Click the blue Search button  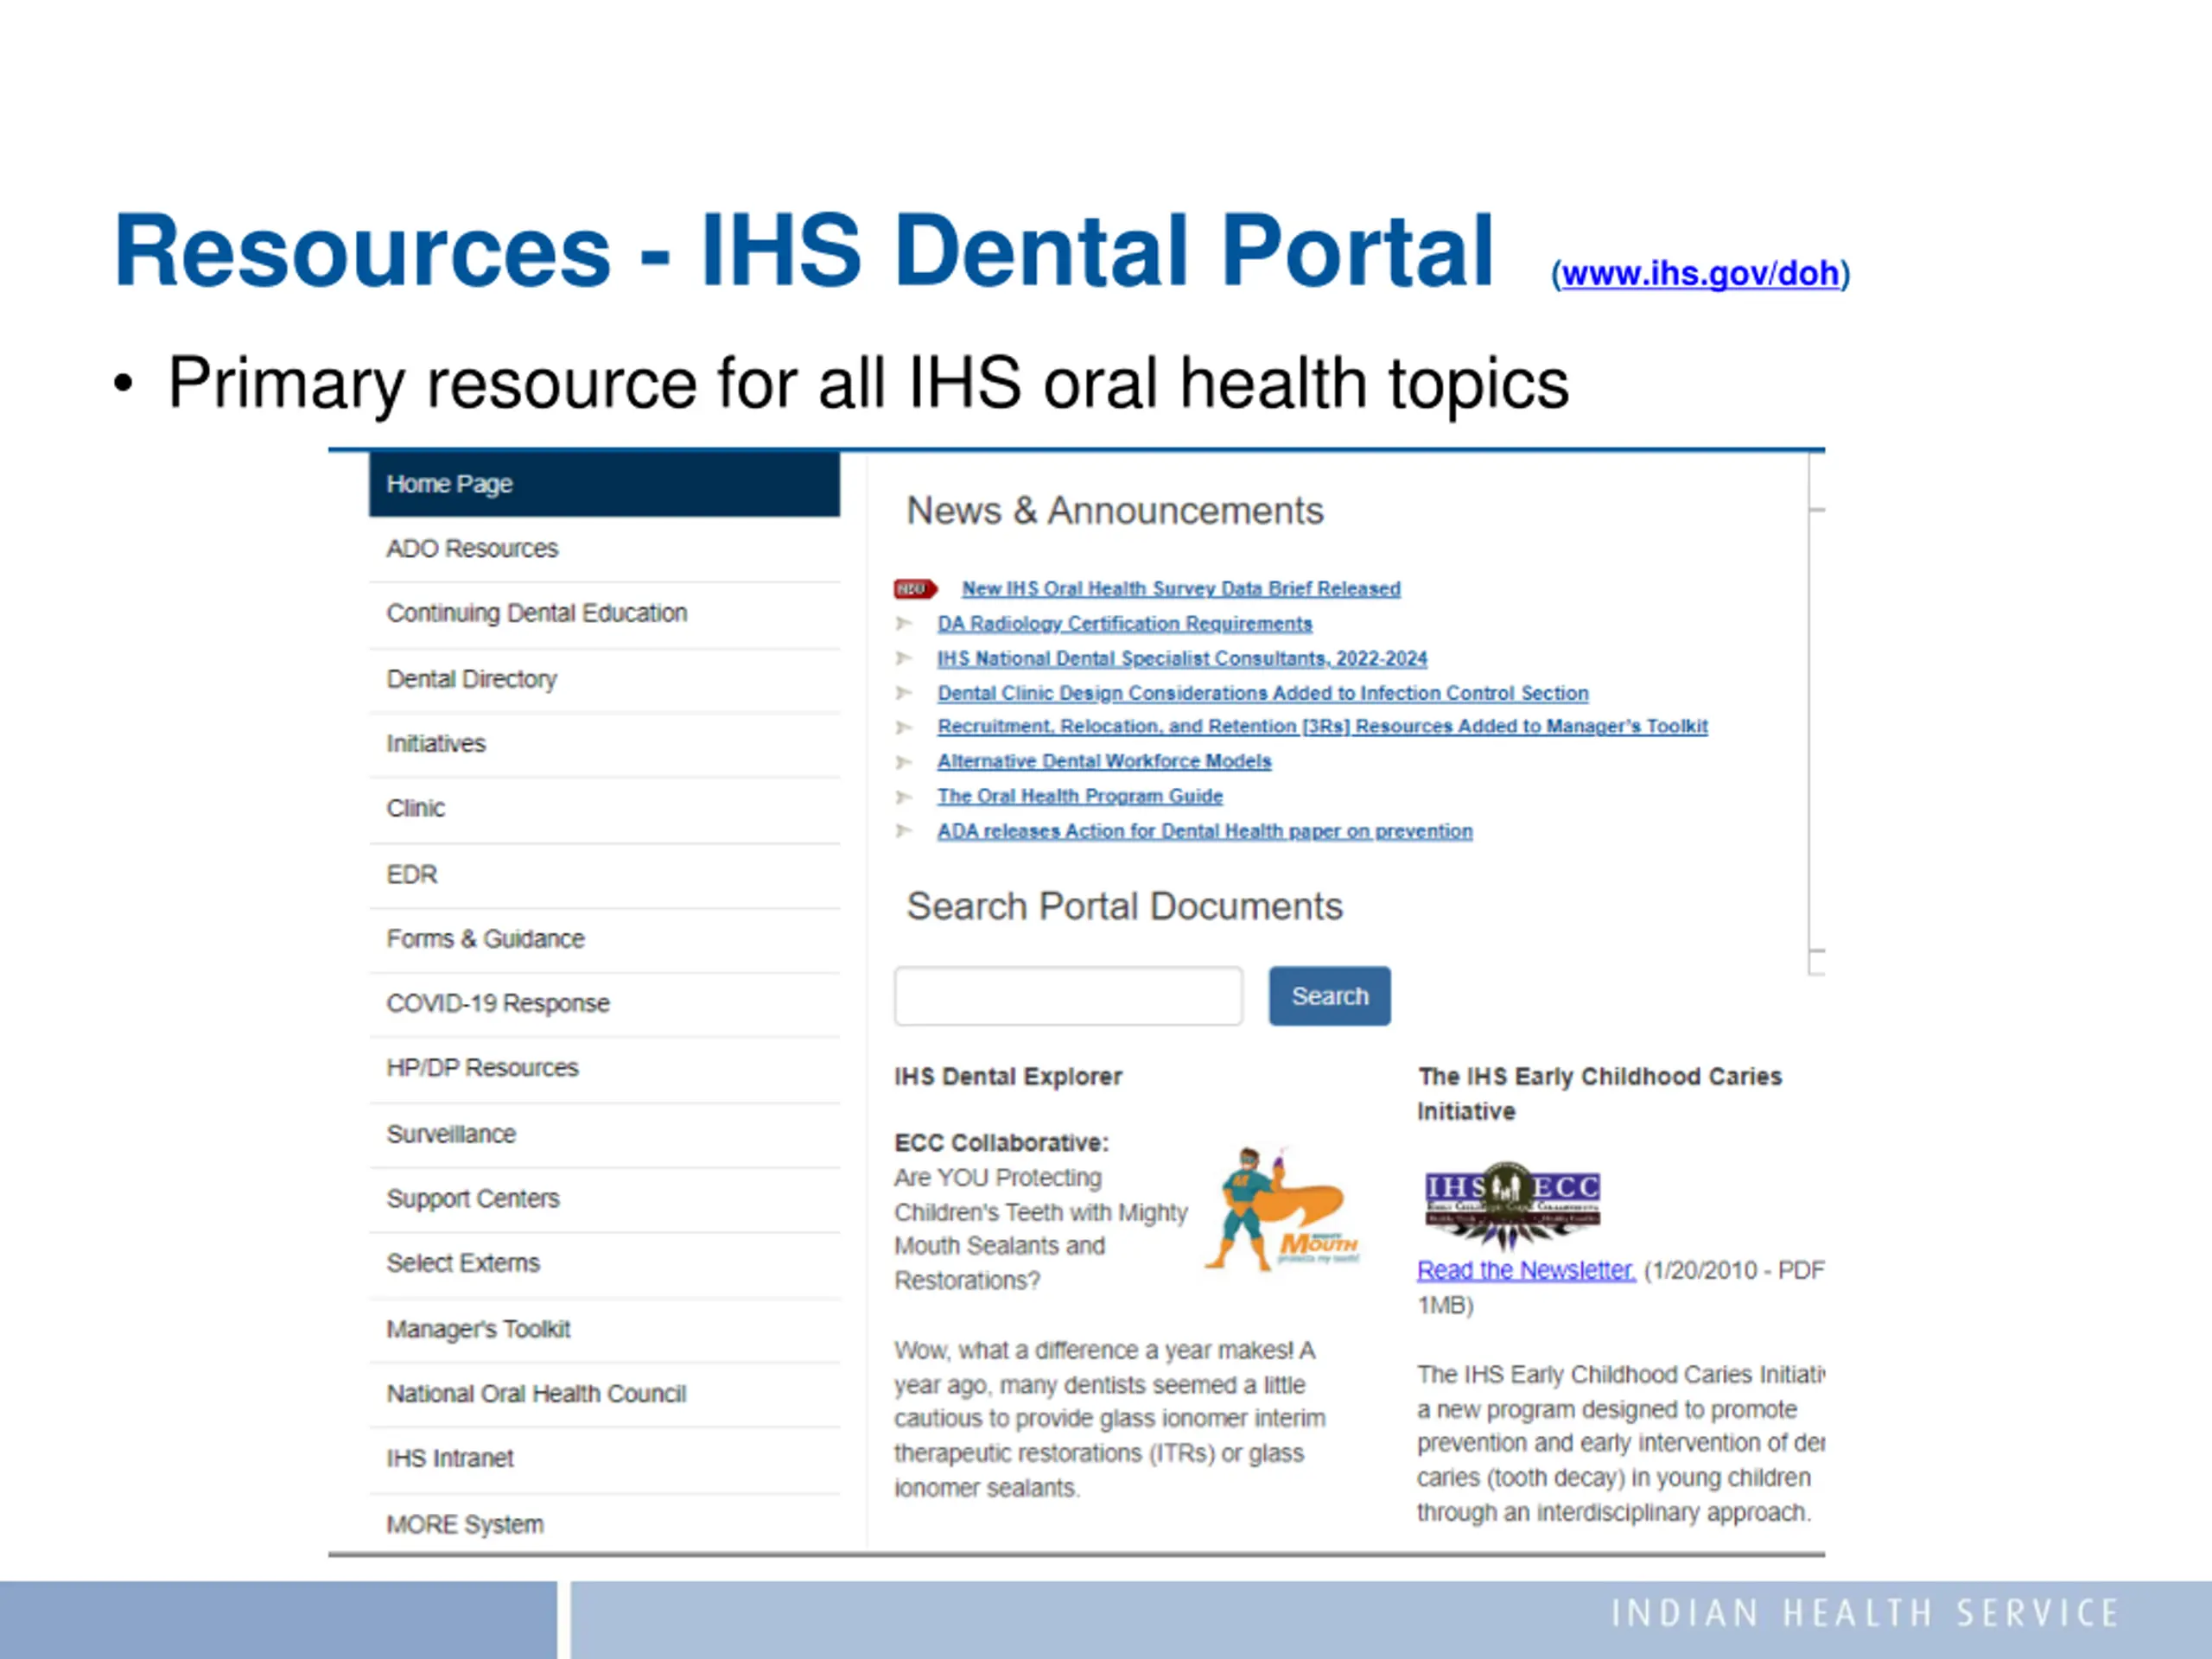pos(1330,996)
